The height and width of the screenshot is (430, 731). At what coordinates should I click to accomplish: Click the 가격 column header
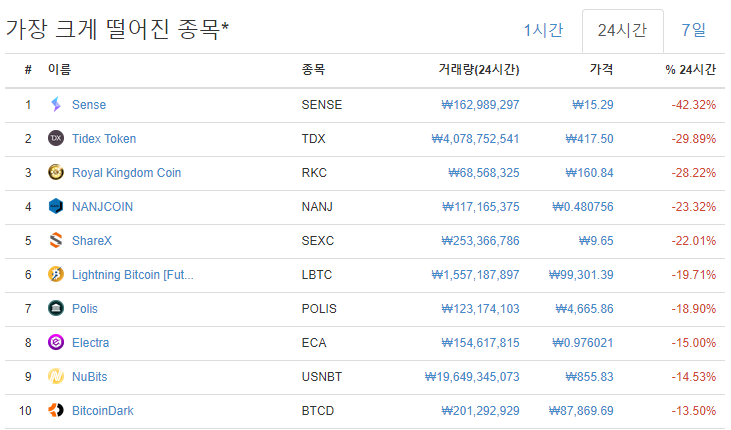pos(601,70)
